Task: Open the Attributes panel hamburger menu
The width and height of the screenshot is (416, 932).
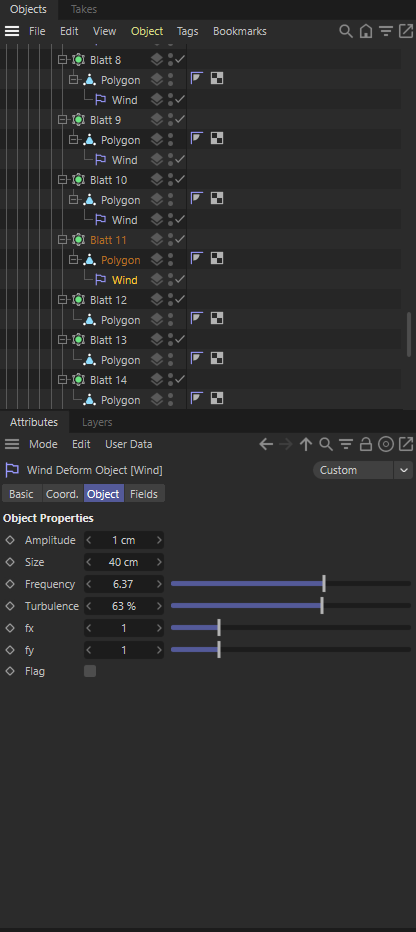Action: click(12, 444)
